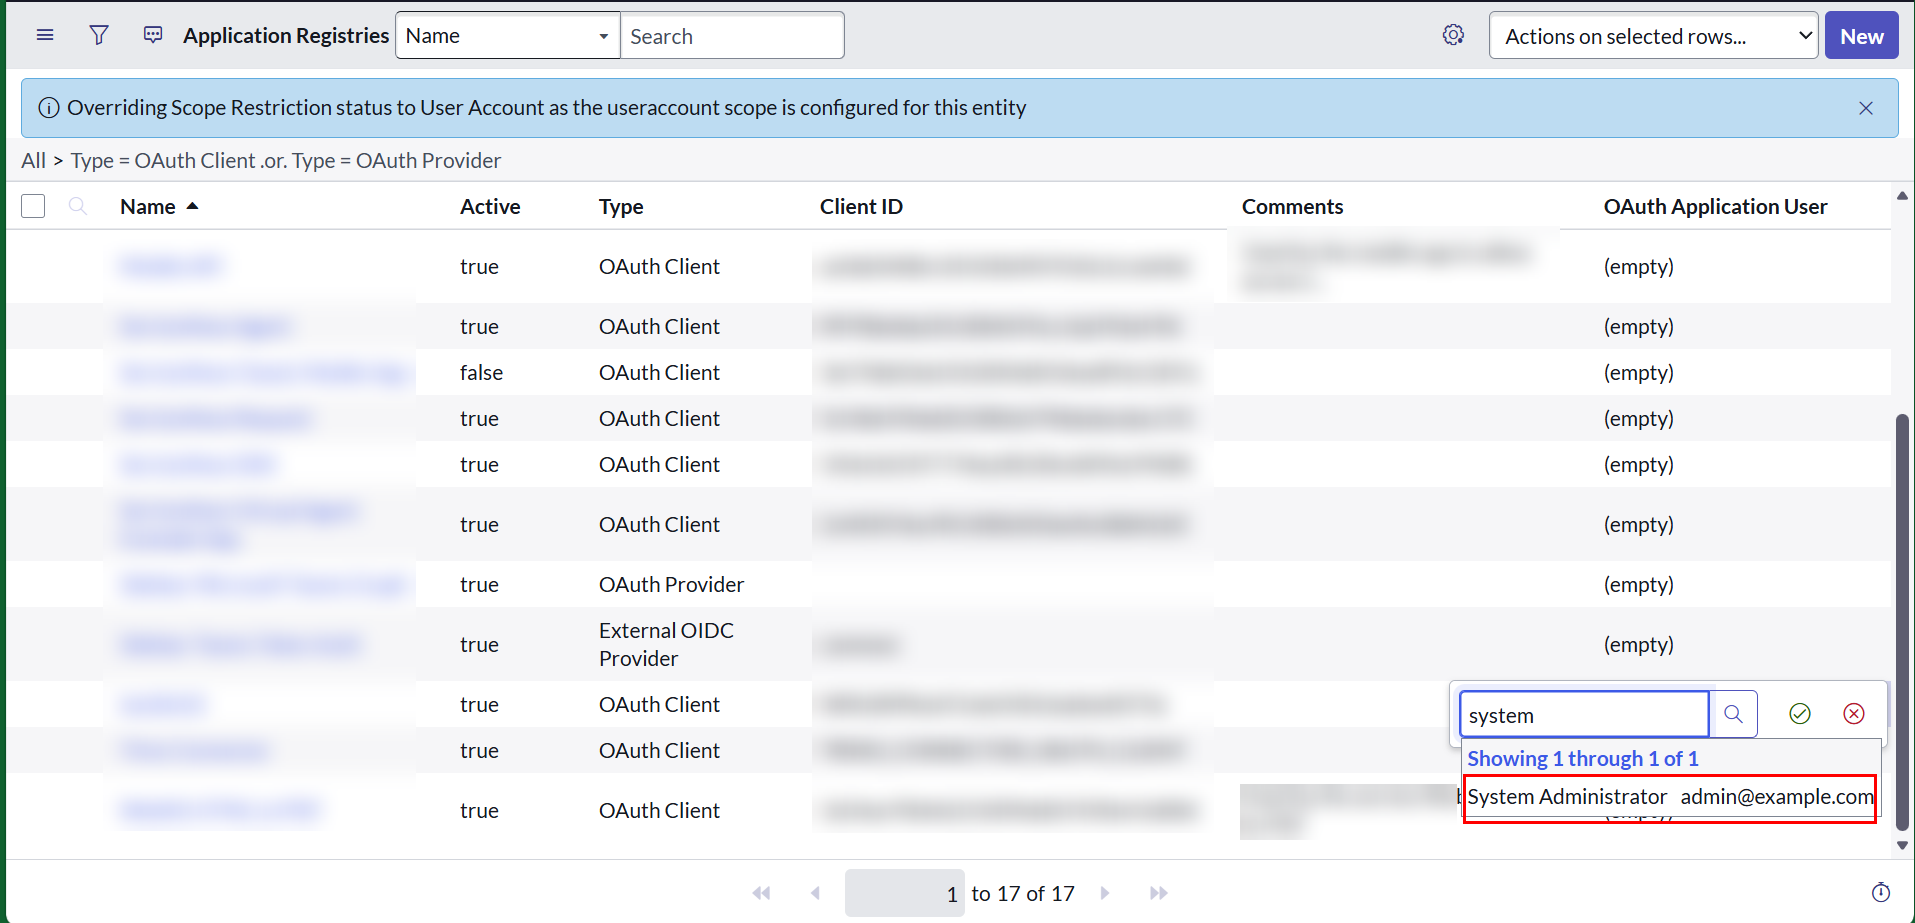Focus the list Search input
Screen dimensions: 1915x923
[x=732, y=35]
